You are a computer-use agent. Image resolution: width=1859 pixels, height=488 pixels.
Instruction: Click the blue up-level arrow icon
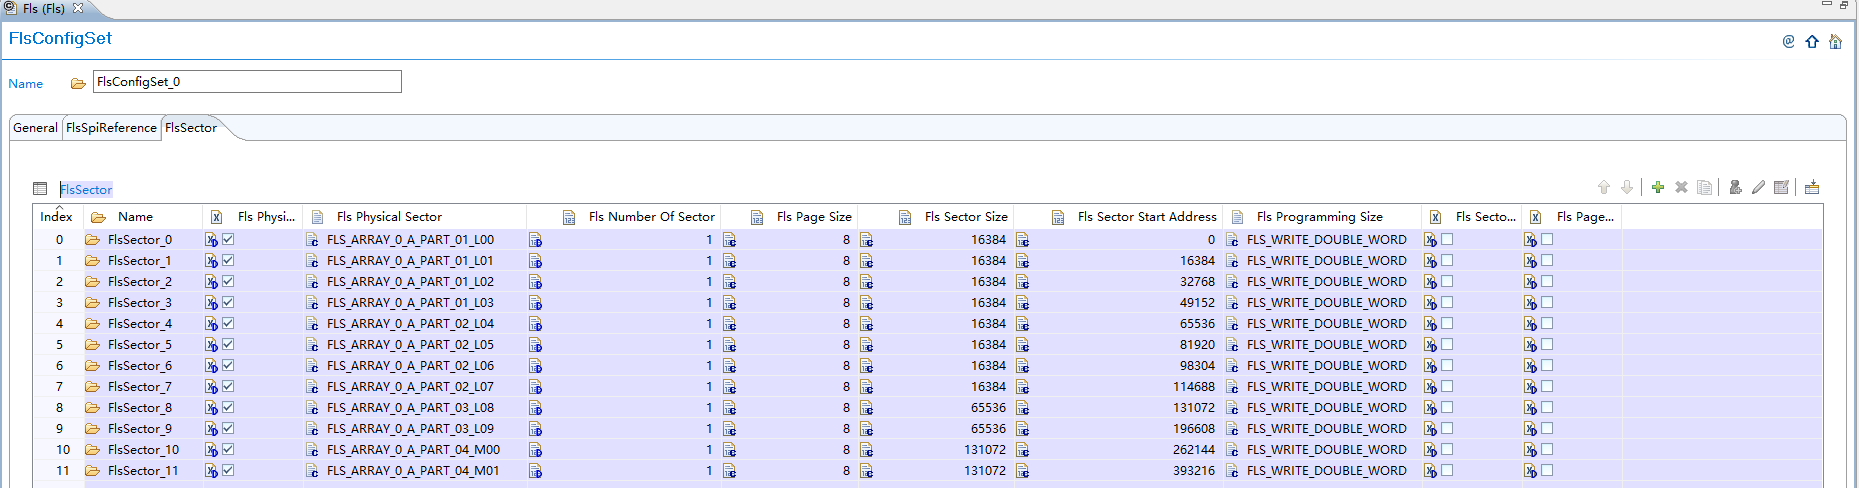pyautogui.click(x=1812, y=41)
